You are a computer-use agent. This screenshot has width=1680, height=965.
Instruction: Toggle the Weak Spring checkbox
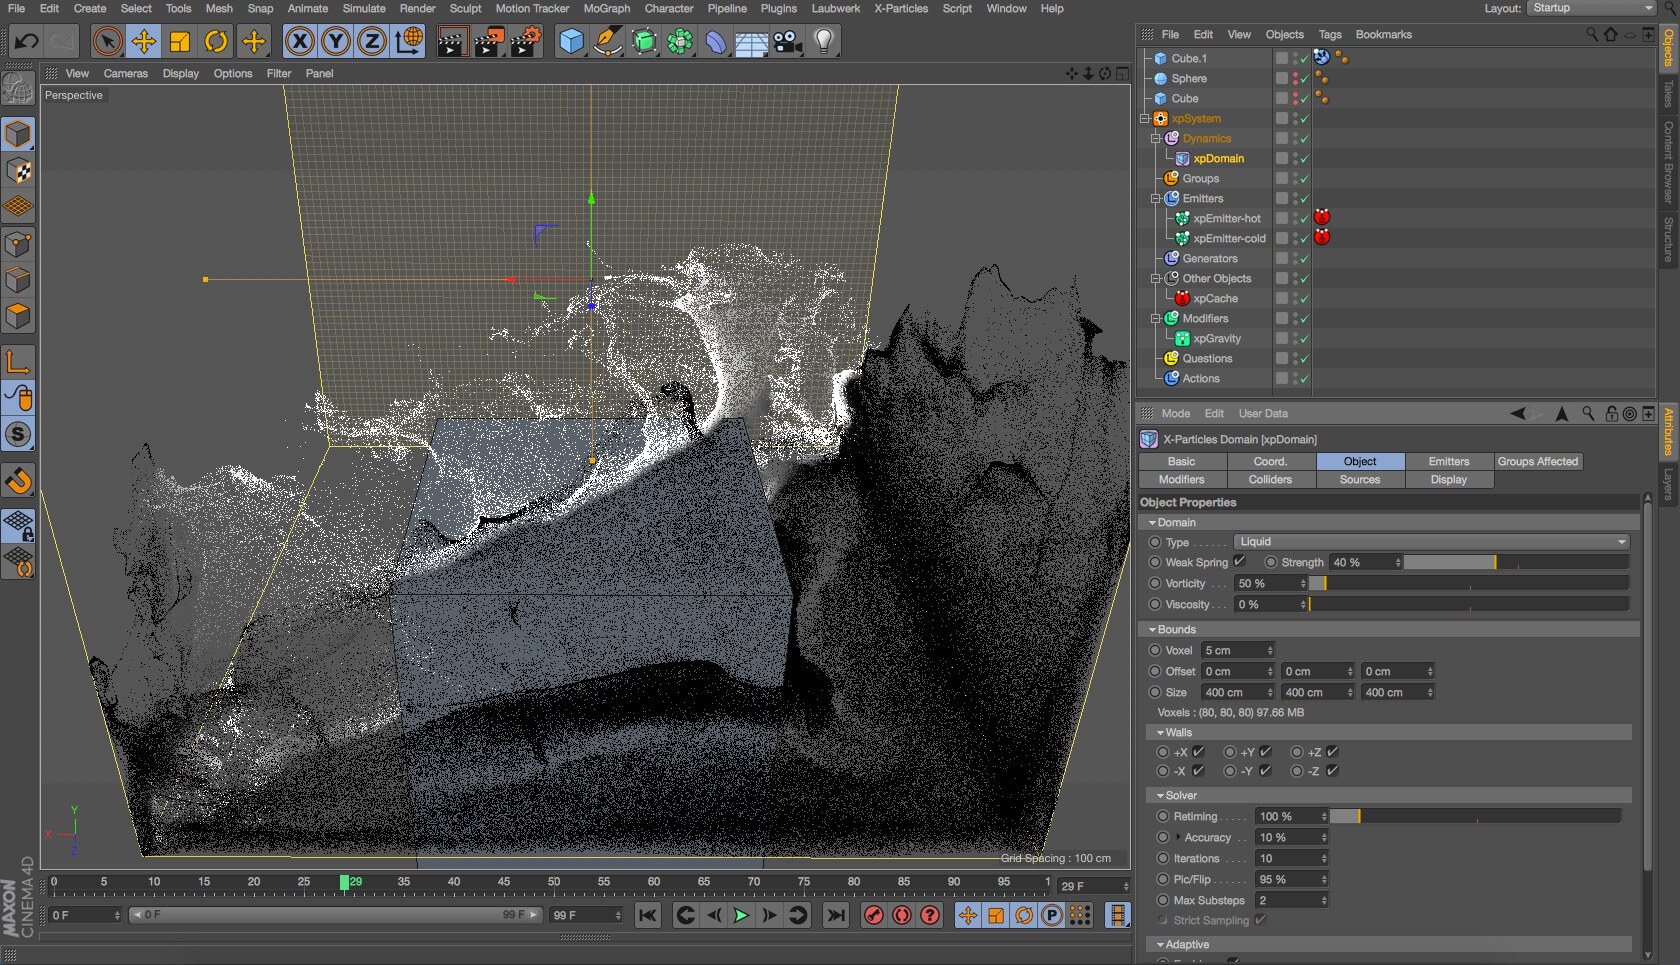pos(1240,562)
